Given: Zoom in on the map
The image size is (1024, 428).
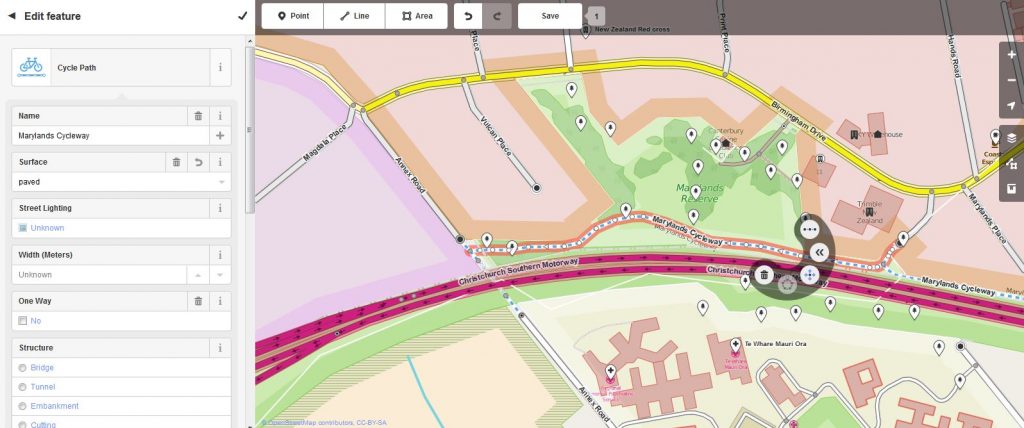Looking at the screenshot, I should pyautogui.click(x=1012, y=55).
